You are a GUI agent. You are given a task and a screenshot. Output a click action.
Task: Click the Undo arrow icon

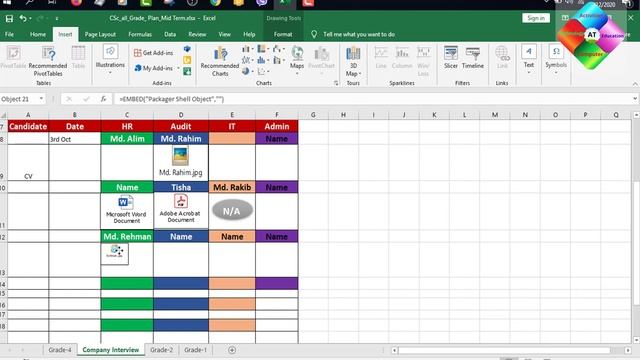point(23,18)
